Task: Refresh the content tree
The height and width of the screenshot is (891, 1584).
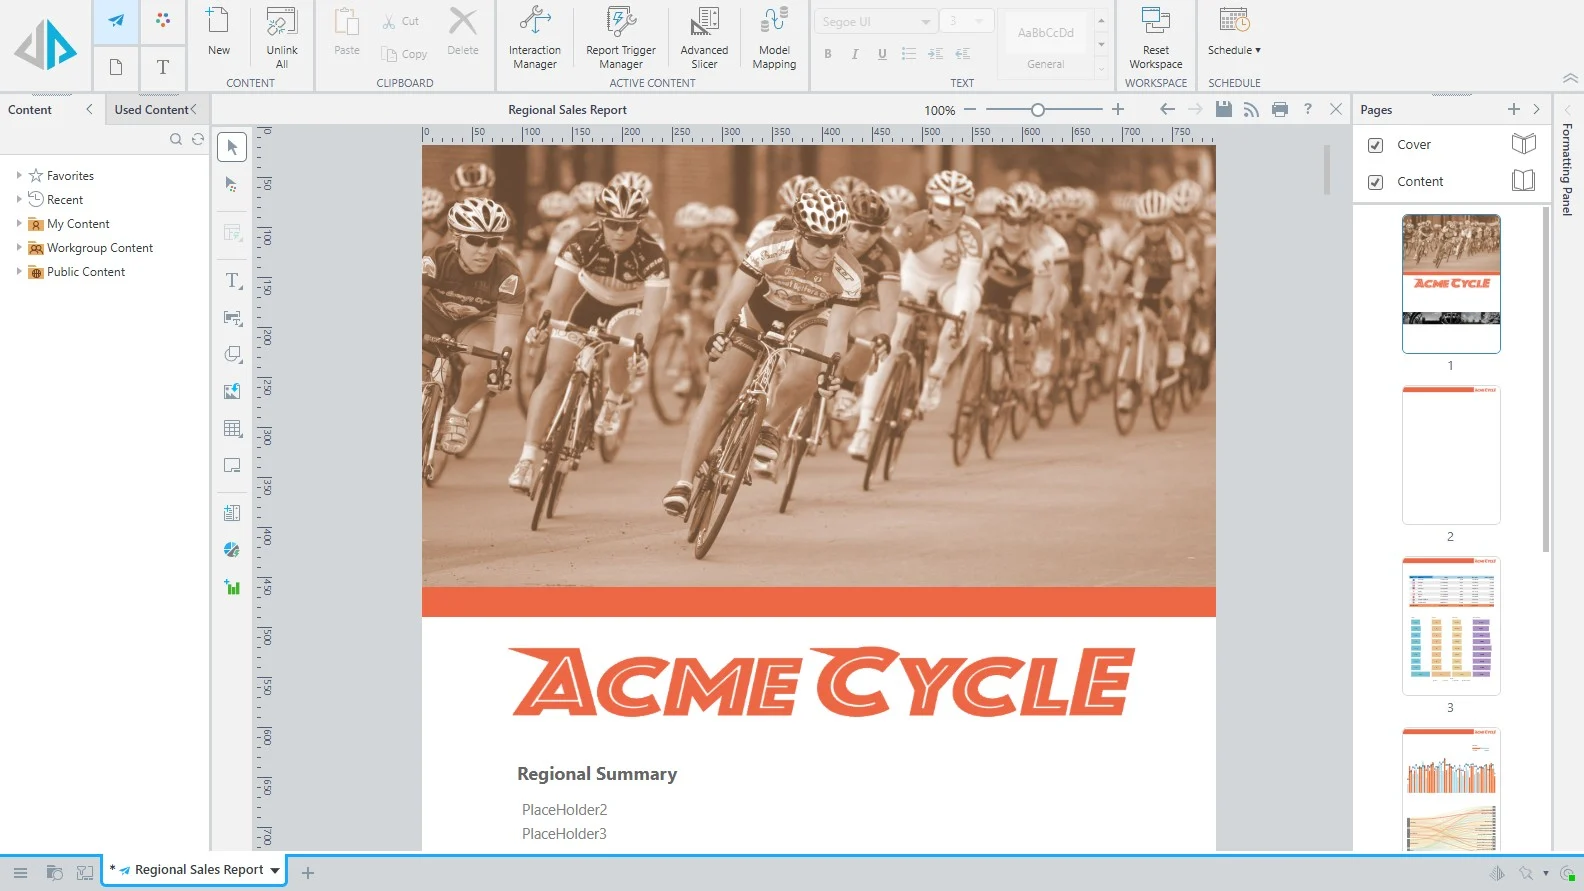Action: click(x=198, y=139)
